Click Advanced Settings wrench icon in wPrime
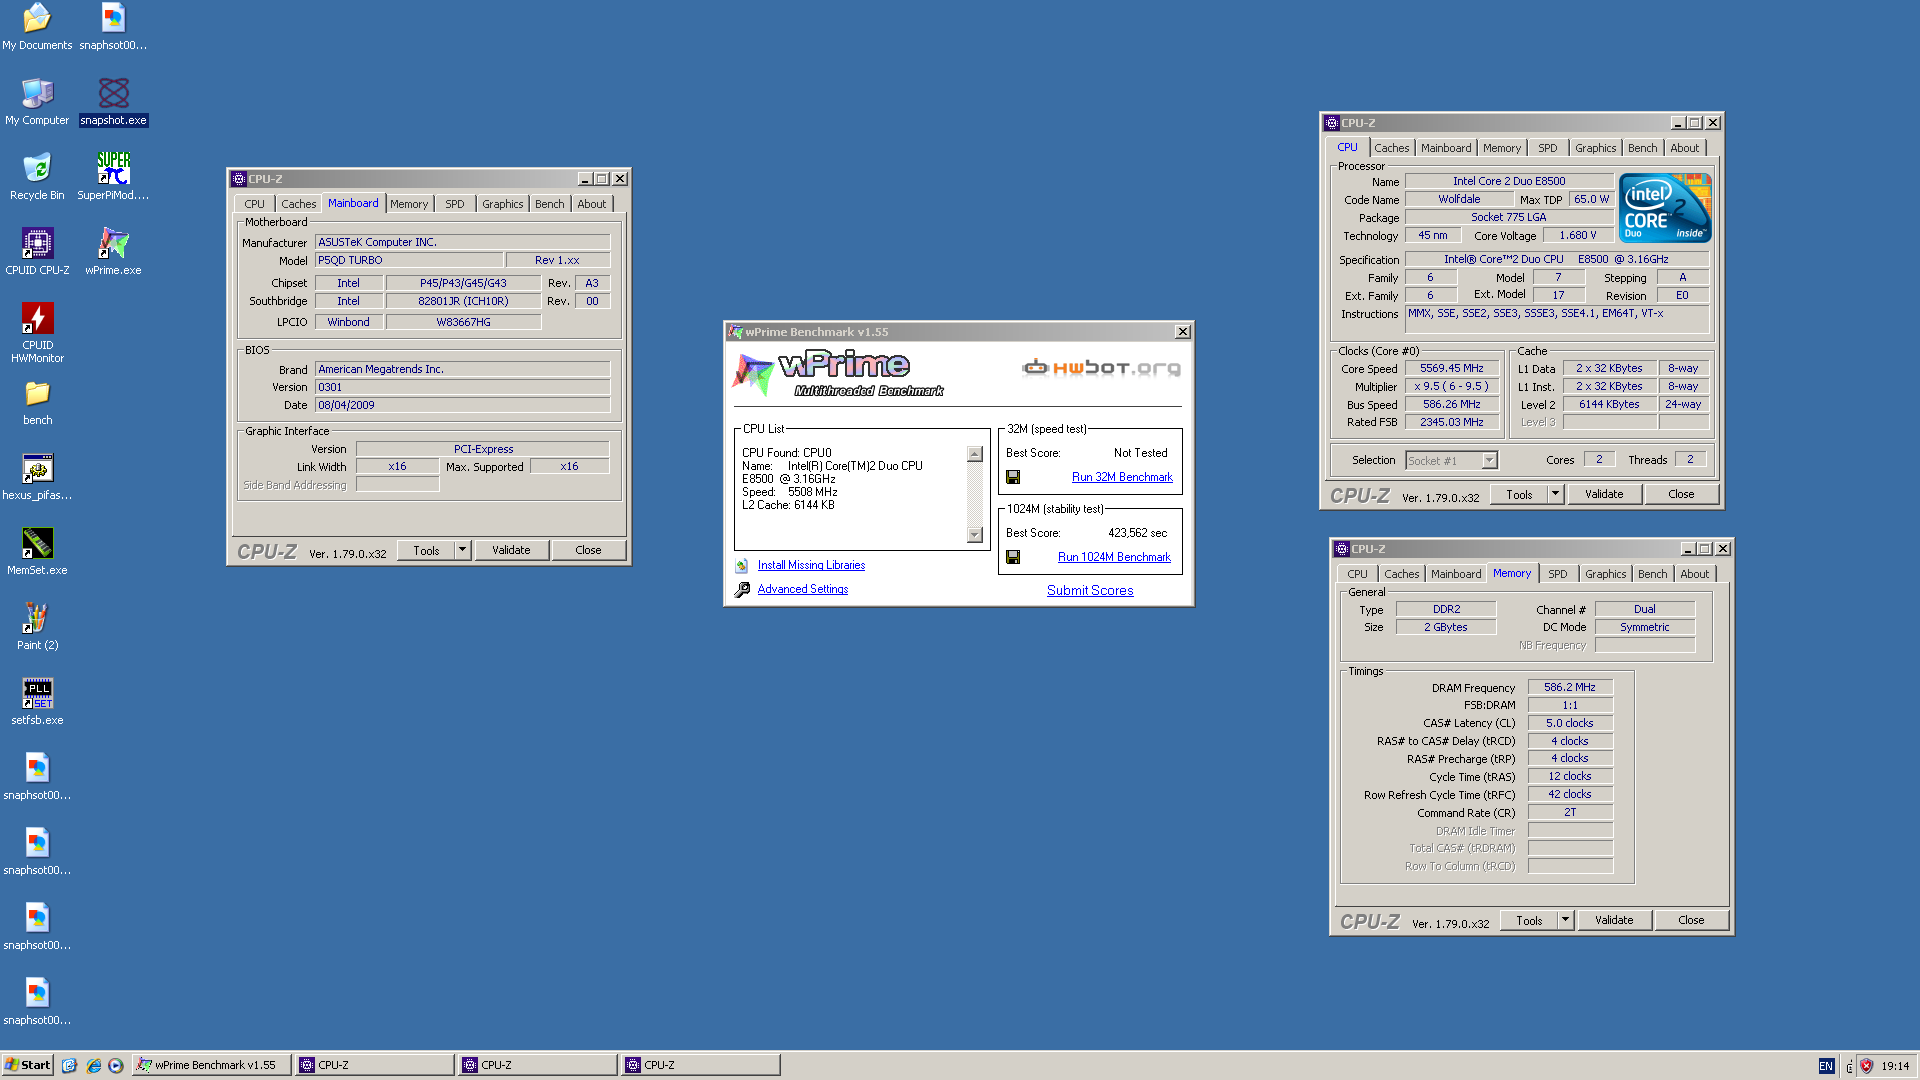 click(742, 590)
